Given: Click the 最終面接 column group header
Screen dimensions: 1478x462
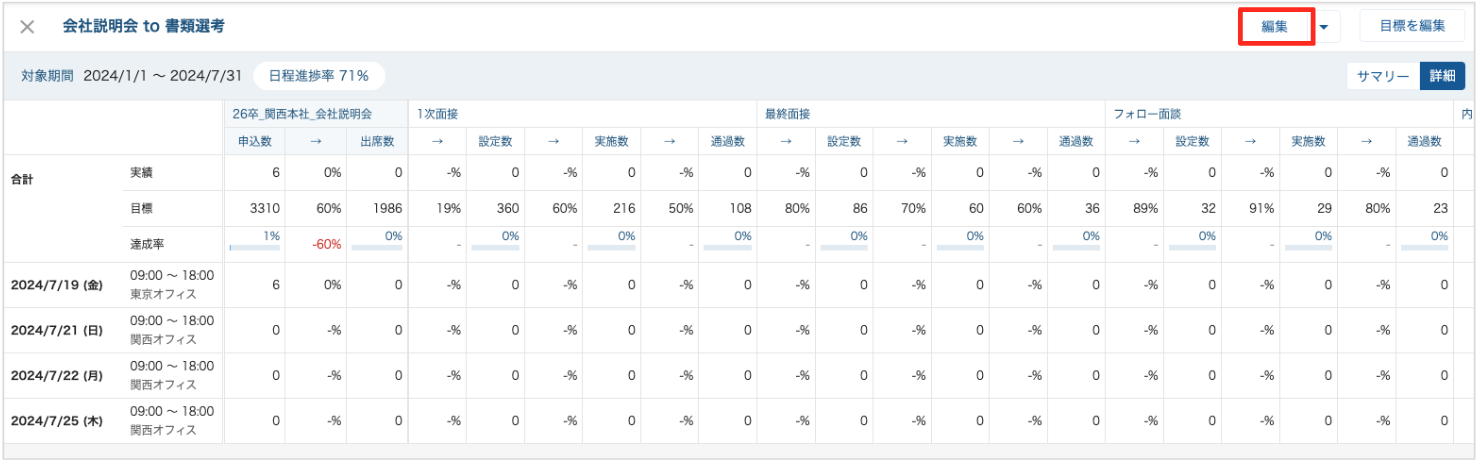Looking at the screenshot, I should click(786, 114).
